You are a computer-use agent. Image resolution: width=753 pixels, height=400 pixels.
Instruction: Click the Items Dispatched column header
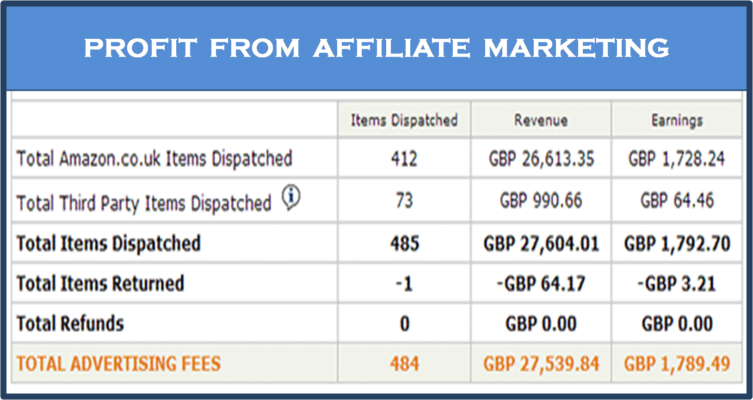pos(404,120)
